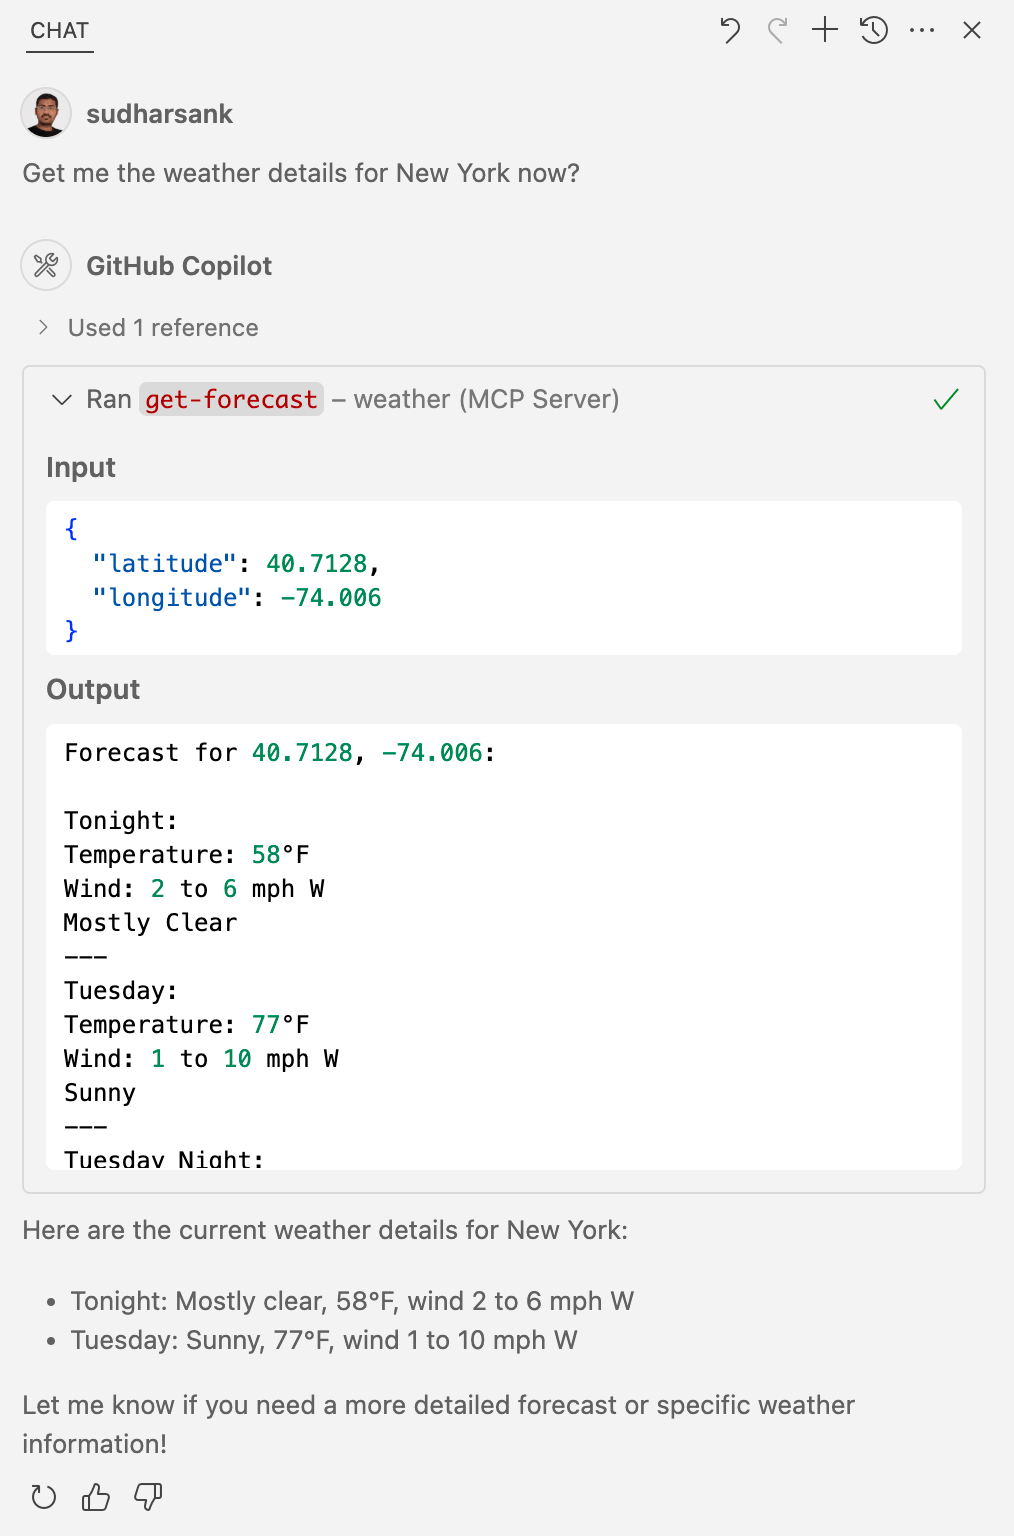Click the GitHub Copilot wrench avatar icon
This screenshot has height=1536, width=1014.
46,265
